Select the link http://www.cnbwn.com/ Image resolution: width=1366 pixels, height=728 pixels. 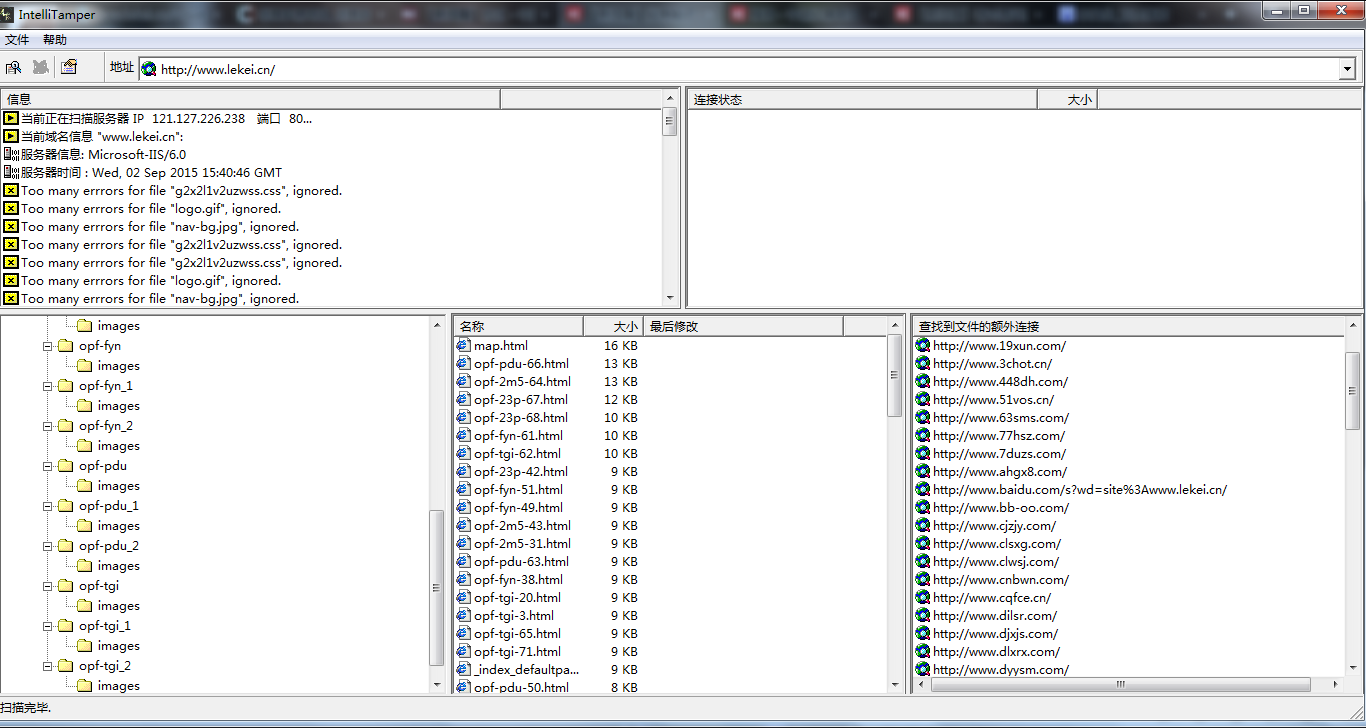pos(1000,579)
